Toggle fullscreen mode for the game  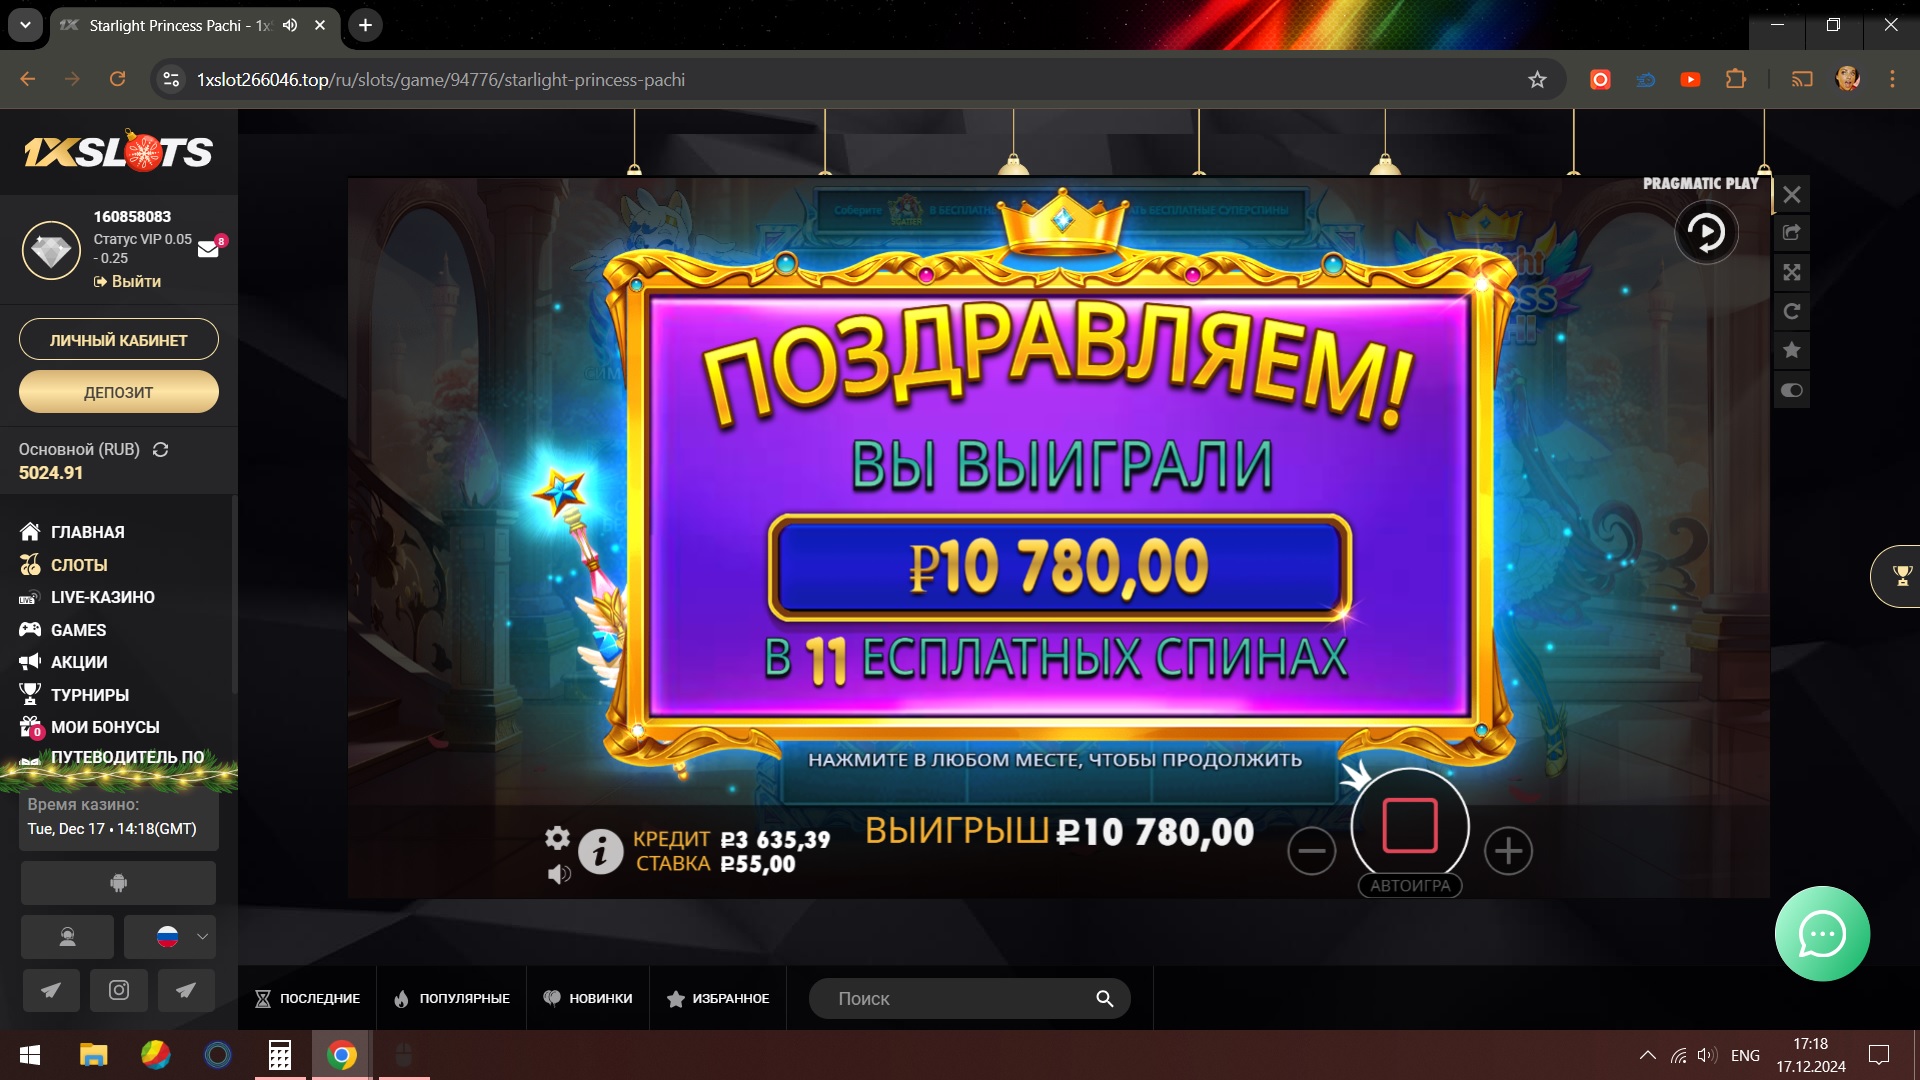(1792, 272)
